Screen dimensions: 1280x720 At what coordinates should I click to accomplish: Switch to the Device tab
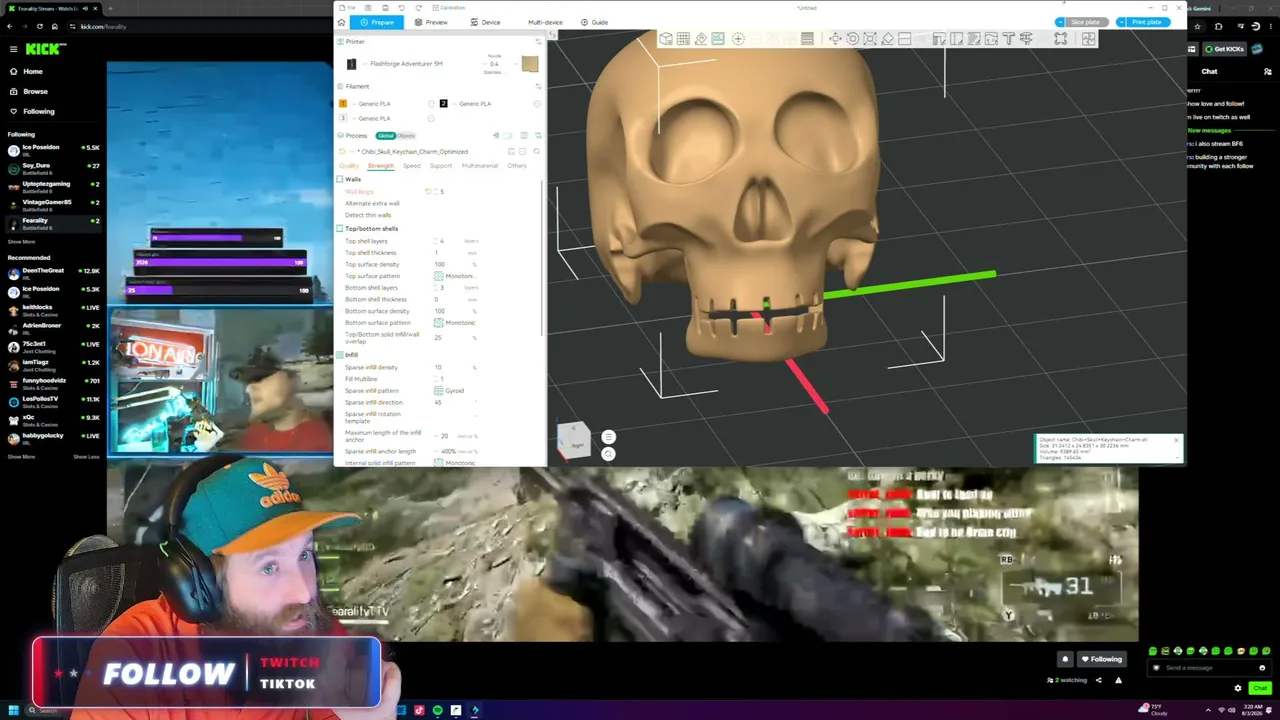click(484, 22)
